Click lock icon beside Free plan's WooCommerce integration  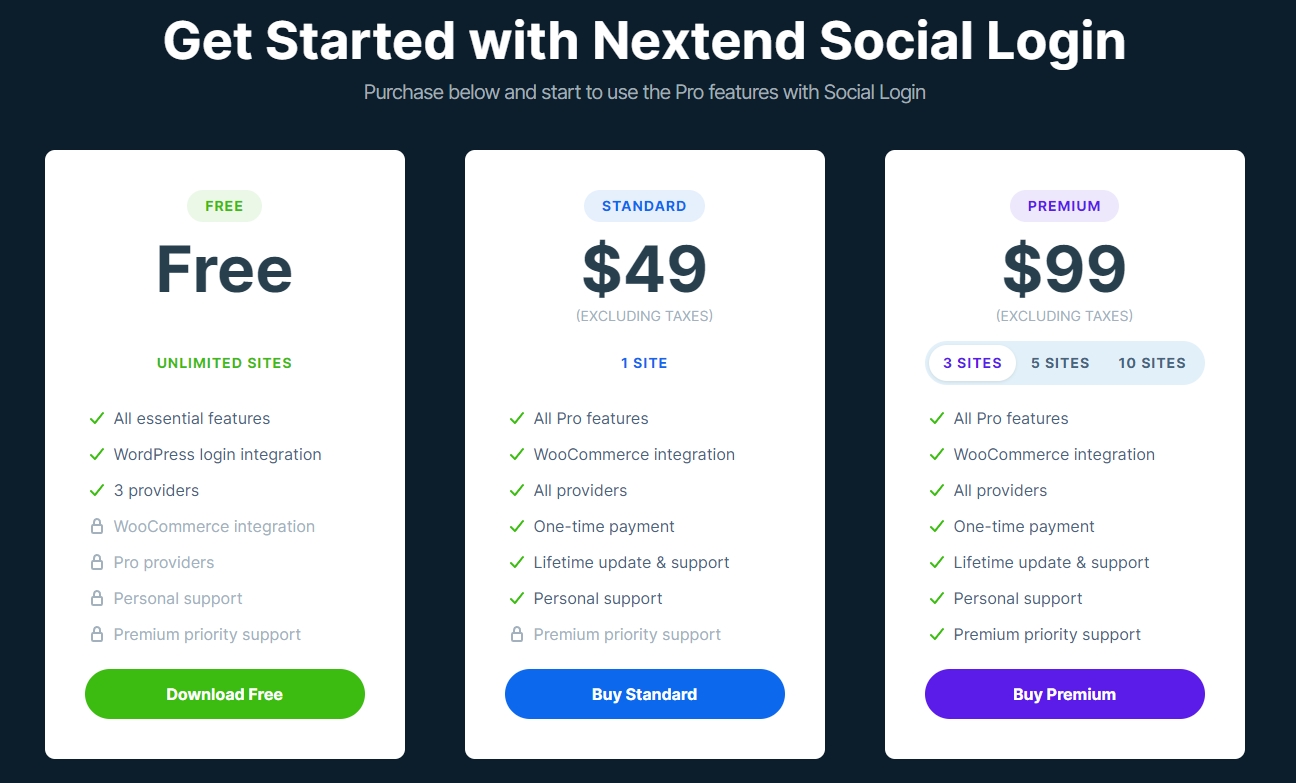point(97,526)
